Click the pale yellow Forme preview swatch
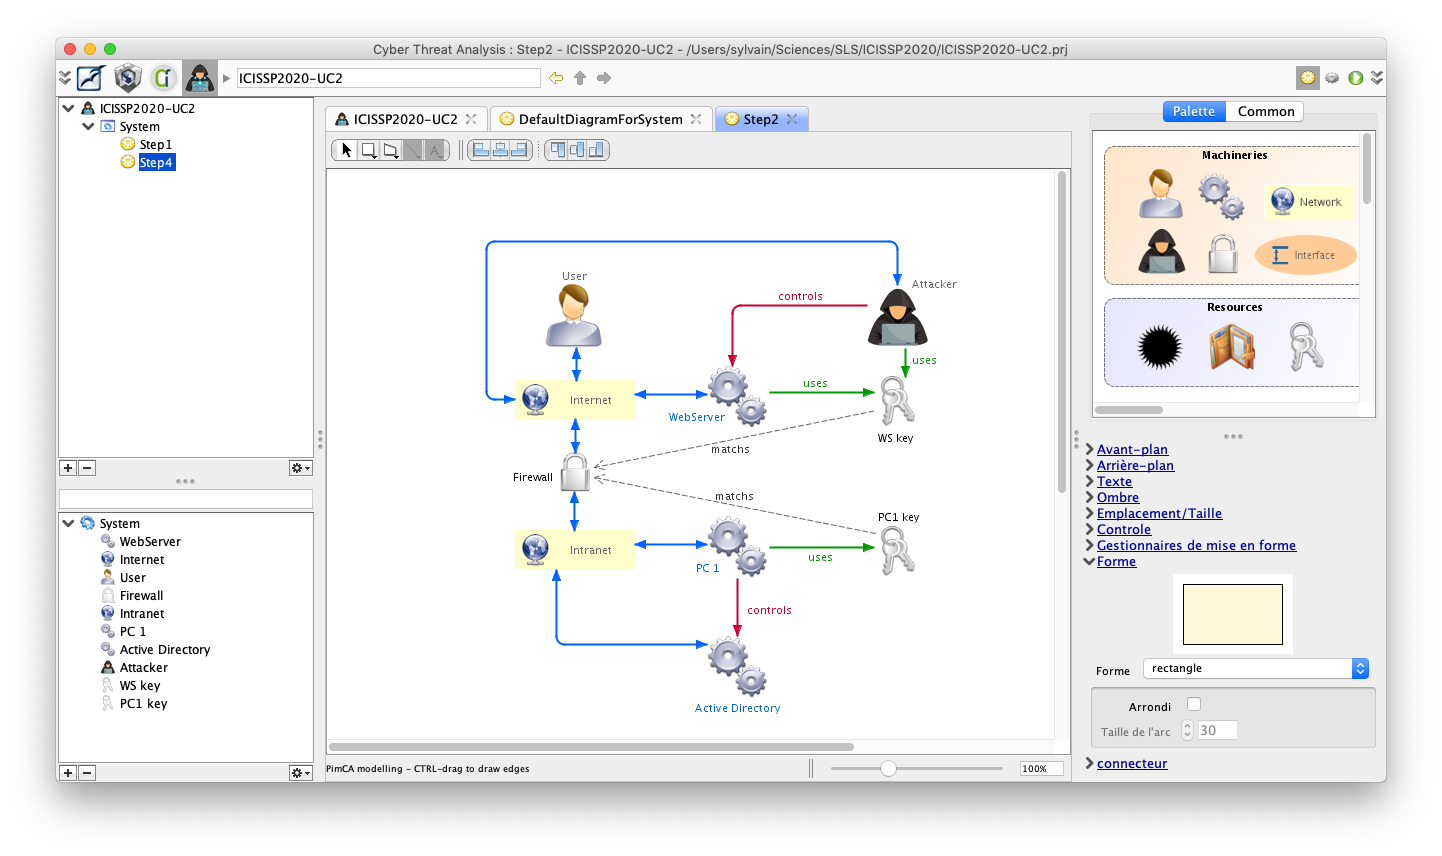Viewport: 1442px width, 856px height. [x=1232, y=614]
